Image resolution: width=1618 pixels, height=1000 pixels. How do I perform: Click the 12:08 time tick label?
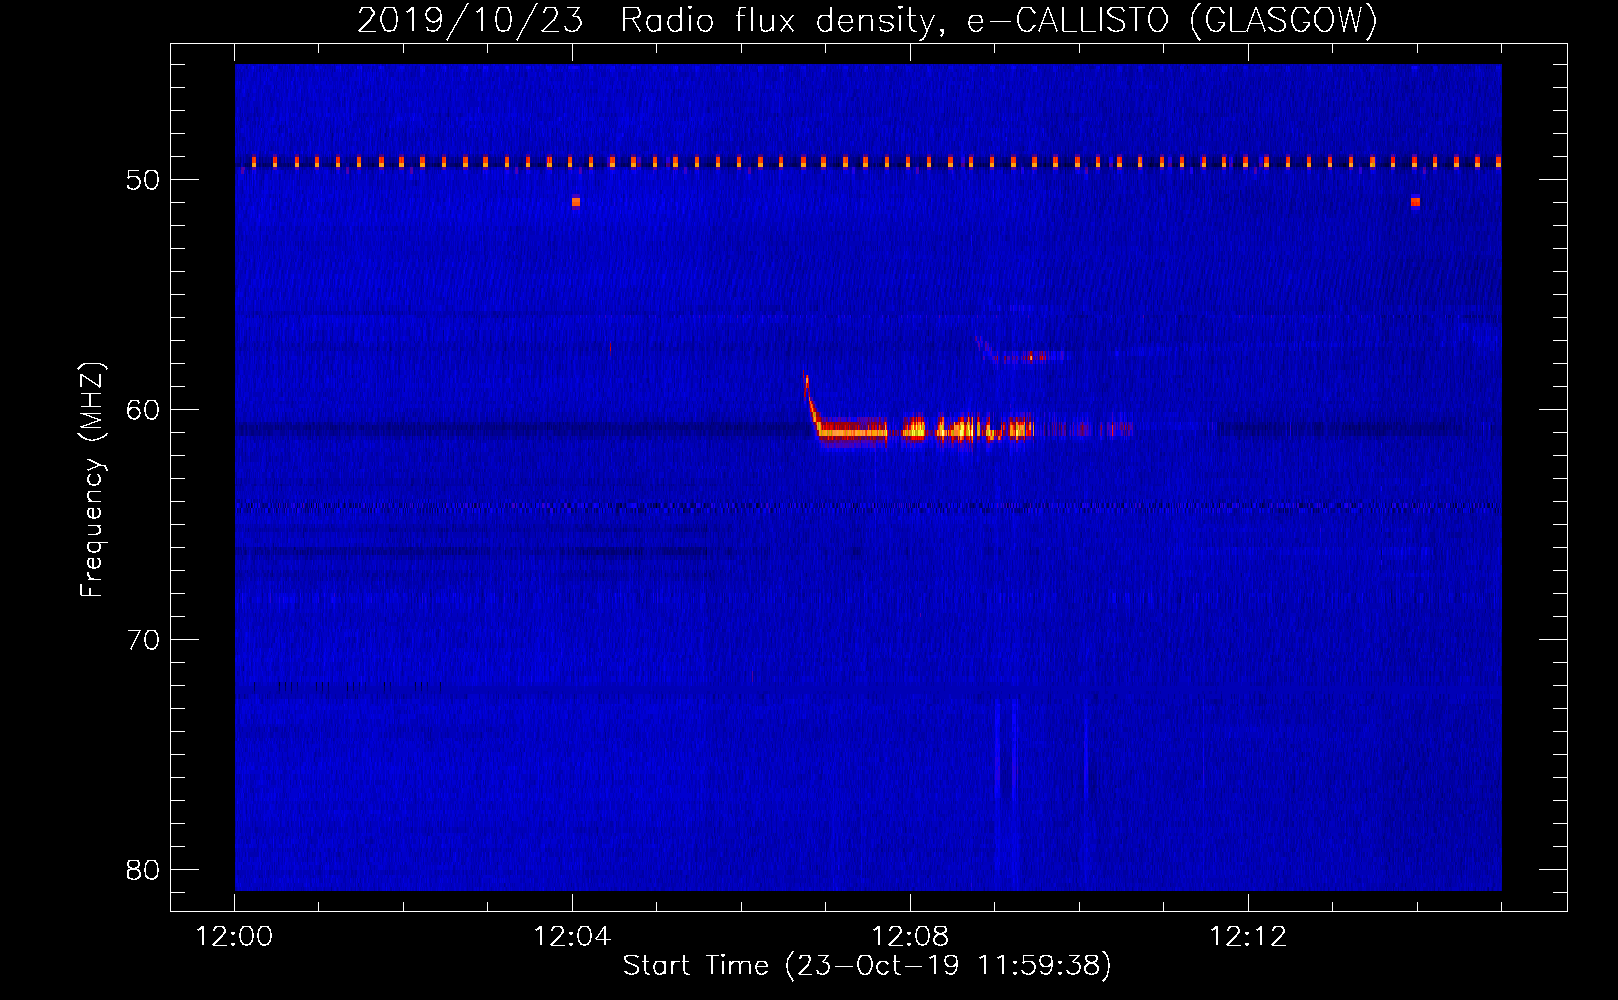pos(910,937)
